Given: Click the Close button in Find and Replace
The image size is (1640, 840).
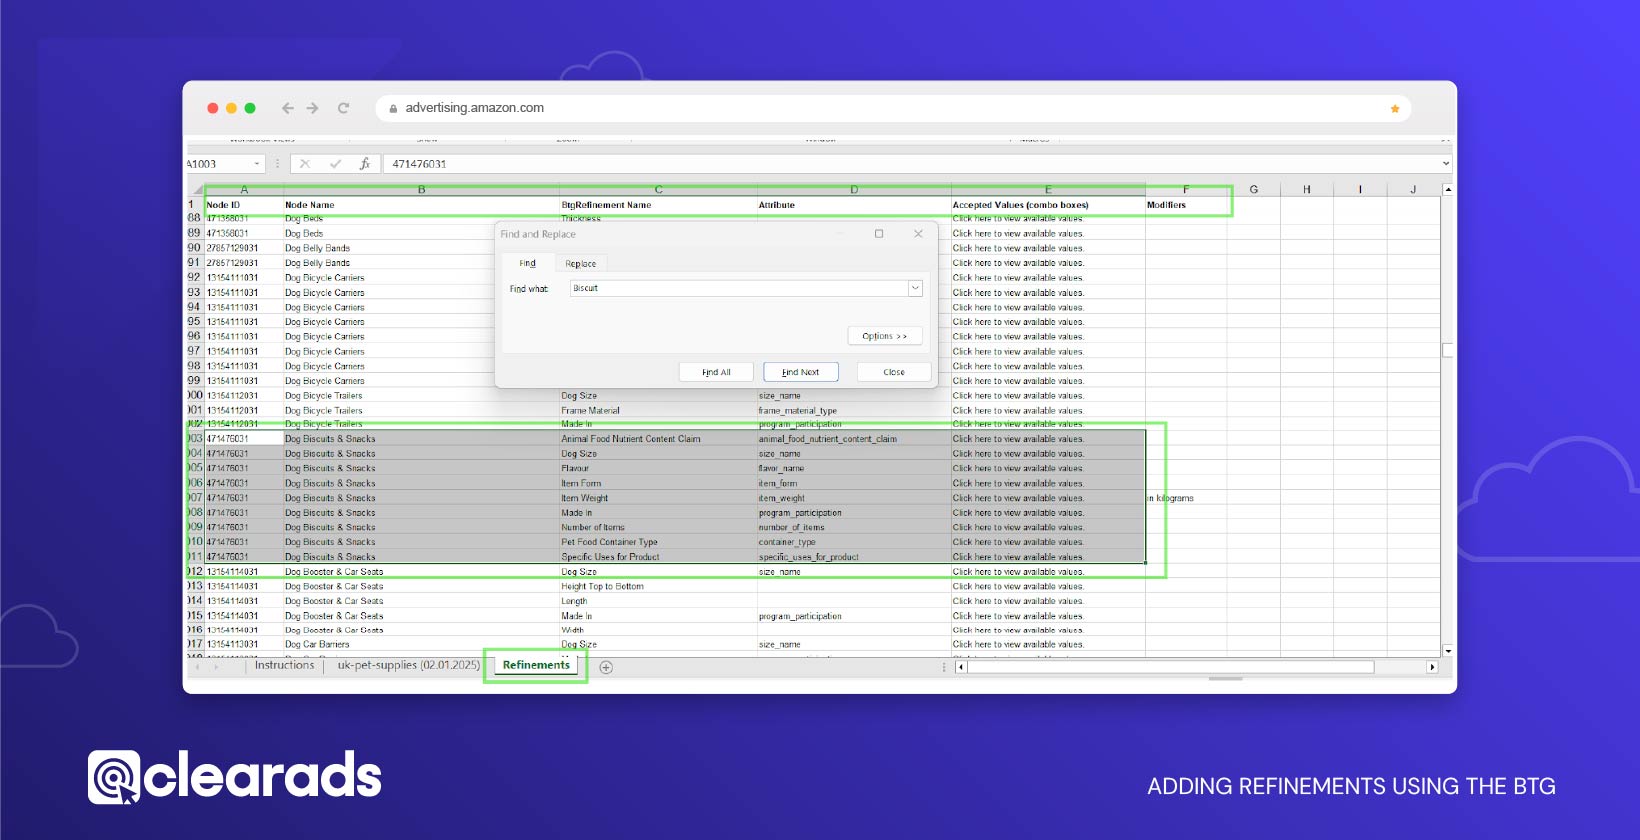Looking at the screenshot, I should click(x=894, y=372).
